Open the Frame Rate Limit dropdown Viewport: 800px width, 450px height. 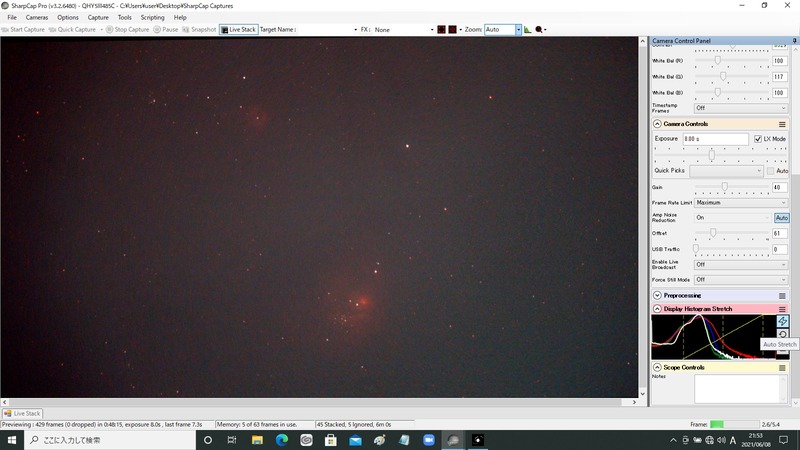tap(741, 203)
